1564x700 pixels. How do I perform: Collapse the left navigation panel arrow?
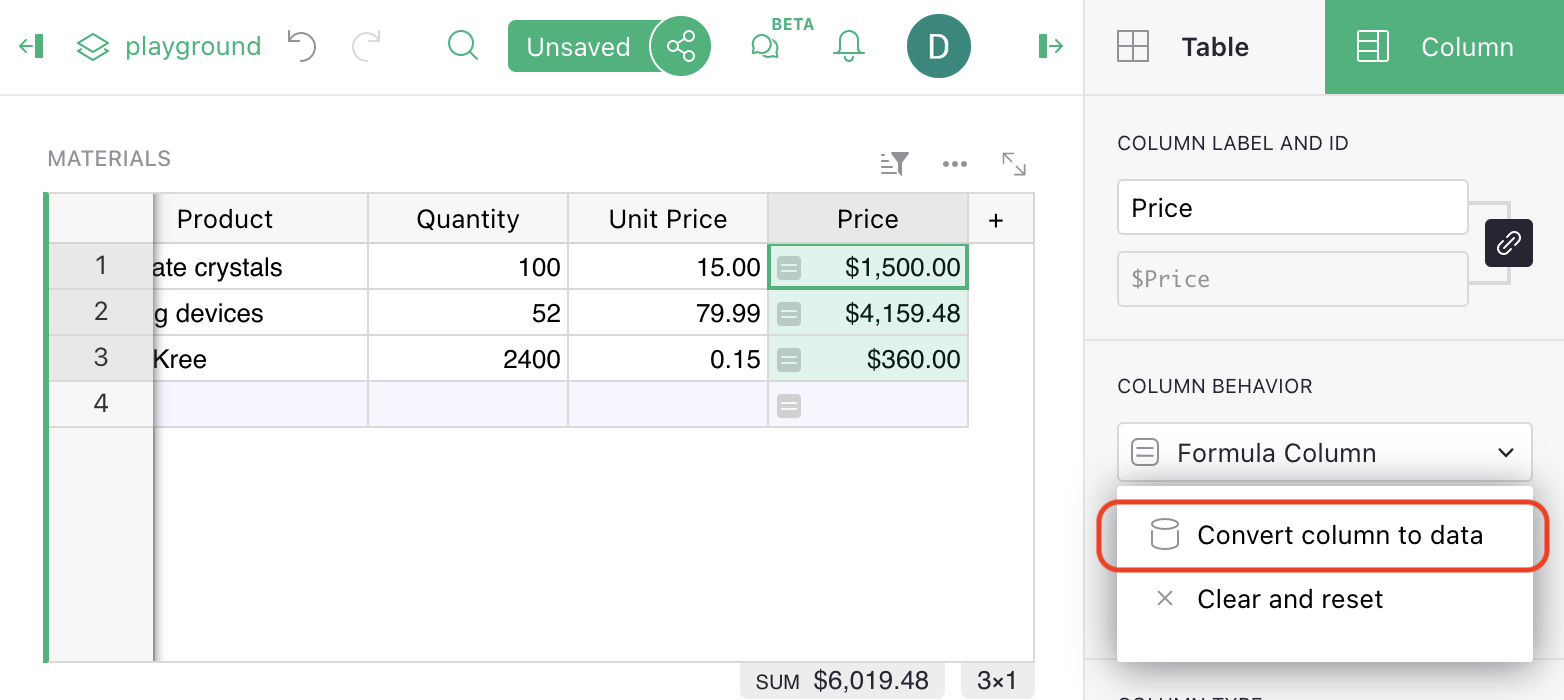[32, 46]
